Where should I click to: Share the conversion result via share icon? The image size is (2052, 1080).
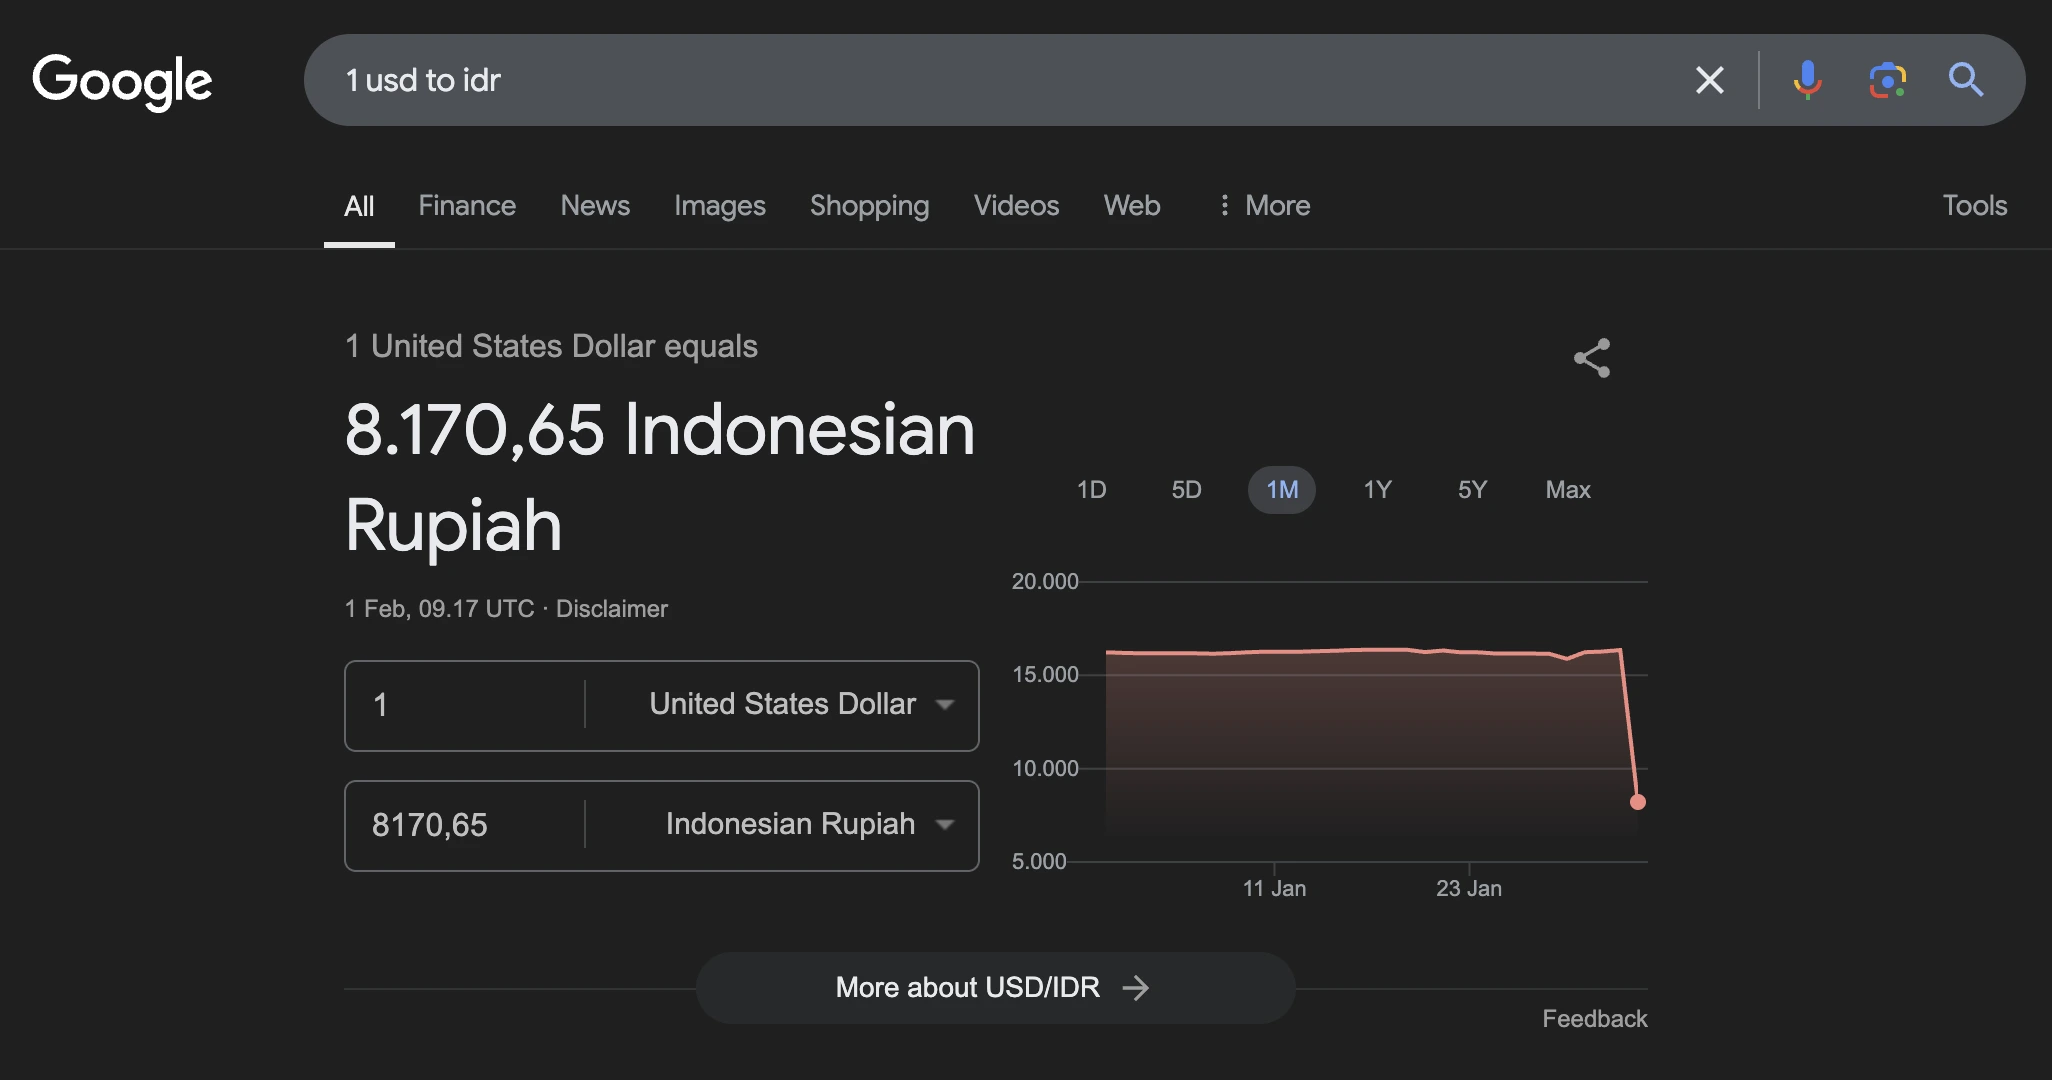[x=1592, y=358]
